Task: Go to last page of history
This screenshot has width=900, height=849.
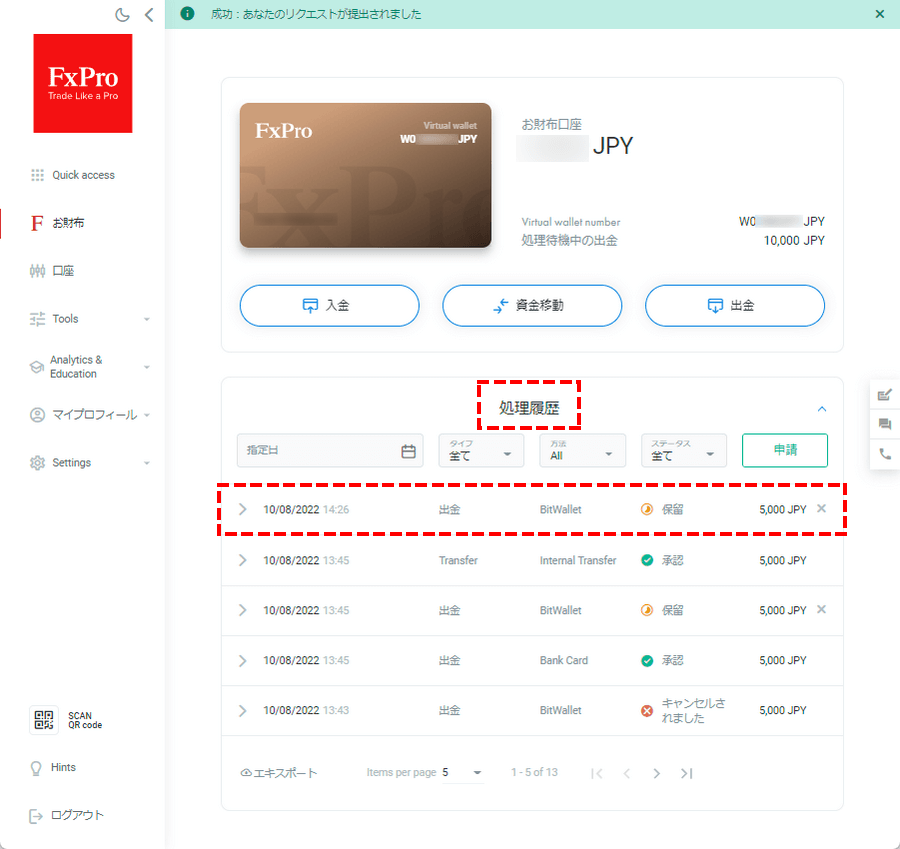Action: 687,774
